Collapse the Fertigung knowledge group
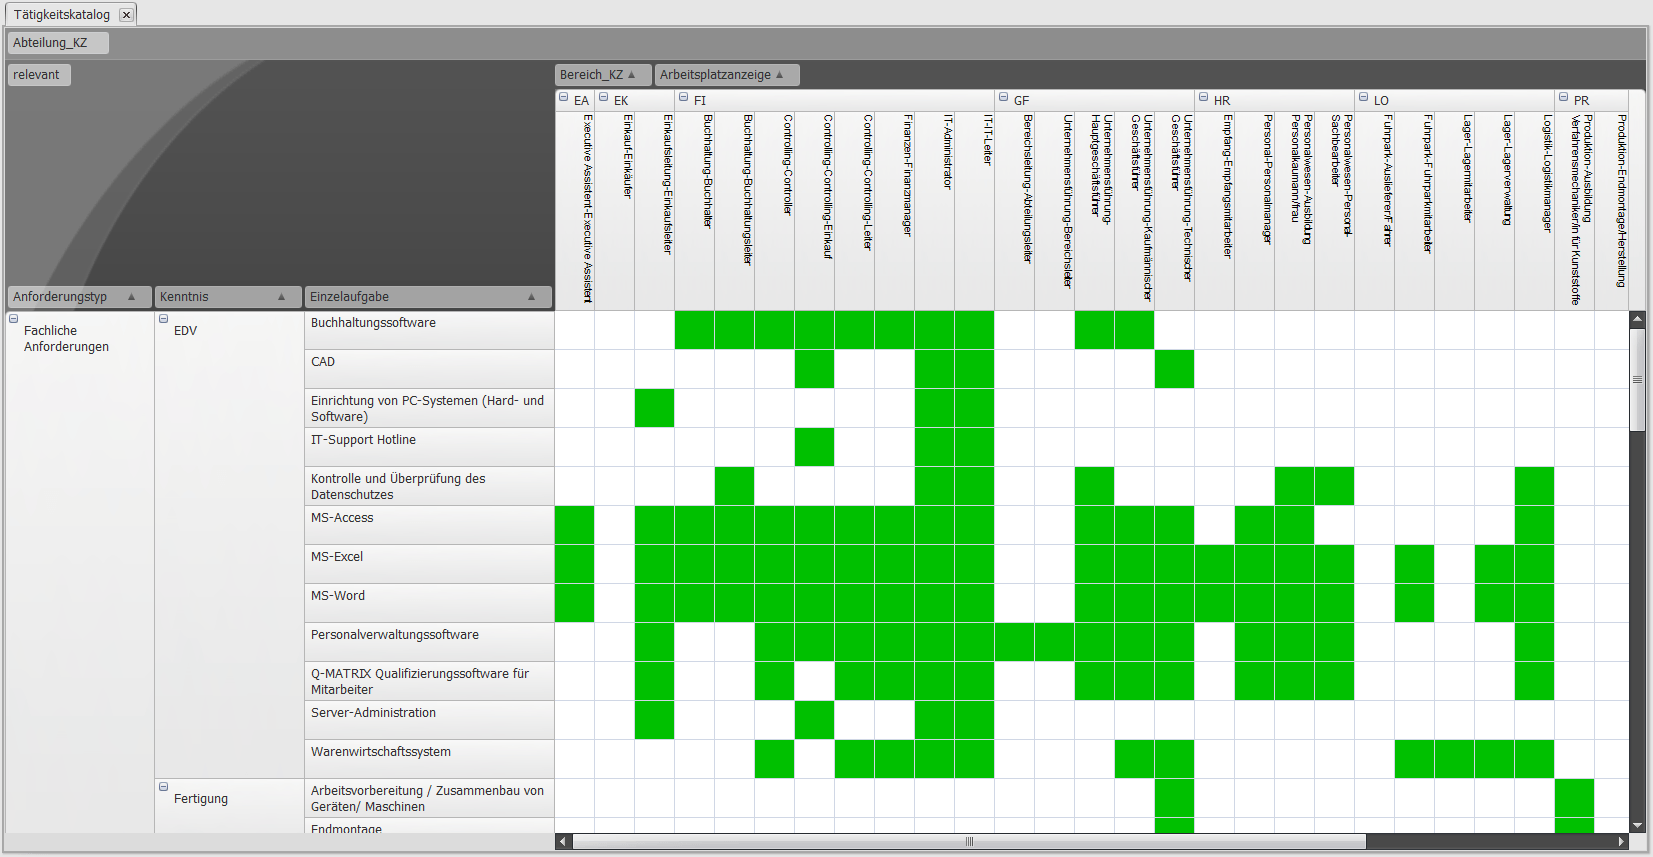 point(164,787)
